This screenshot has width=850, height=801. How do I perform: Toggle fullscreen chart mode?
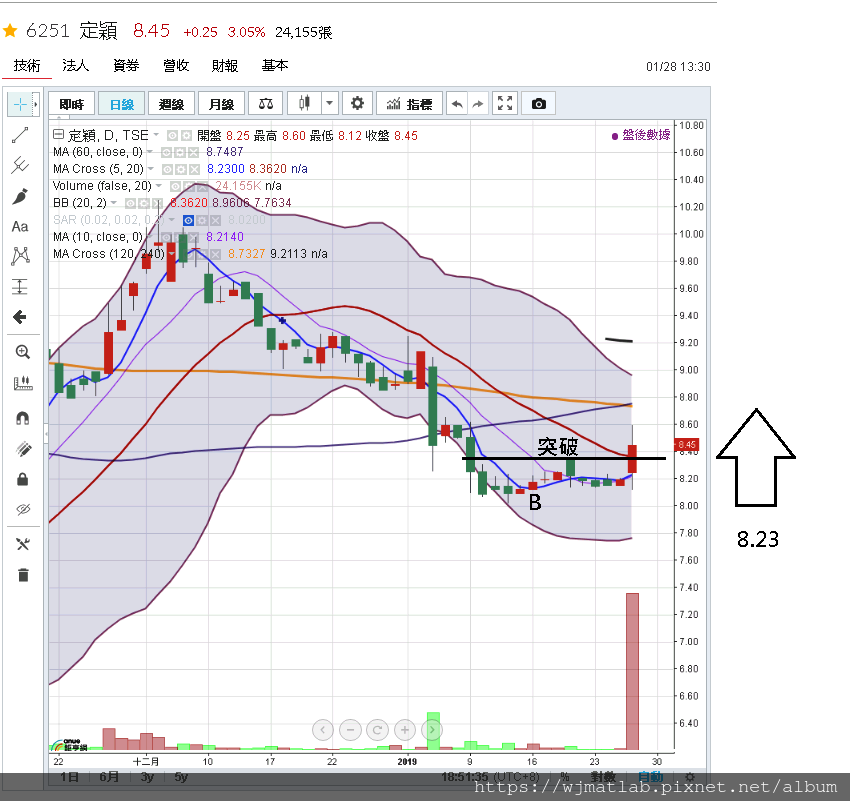(505, 104)
